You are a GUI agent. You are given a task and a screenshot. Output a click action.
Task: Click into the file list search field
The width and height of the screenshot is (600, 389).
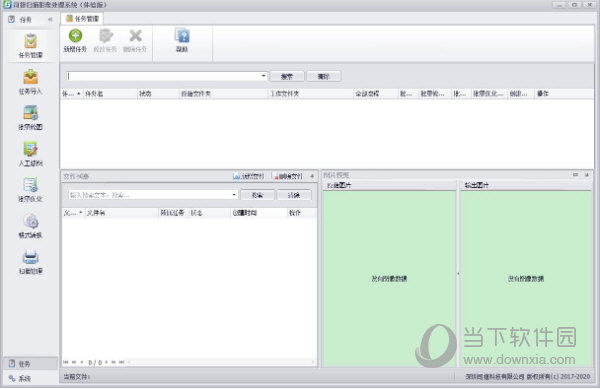(150, 195)
